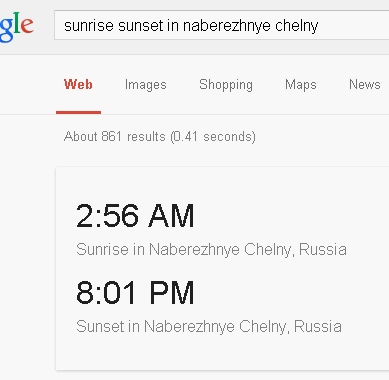
Task: Click the word chelny in search box
Action: coord(297,26)
